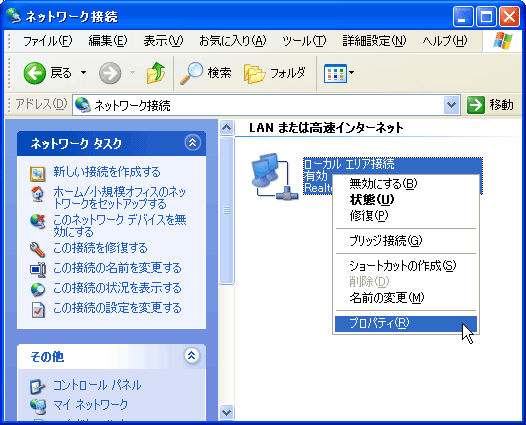This screenshot has height=425, width=526.
Task: Click the Up folder icon in the toolbar
Action: click(x=156, y=73)
